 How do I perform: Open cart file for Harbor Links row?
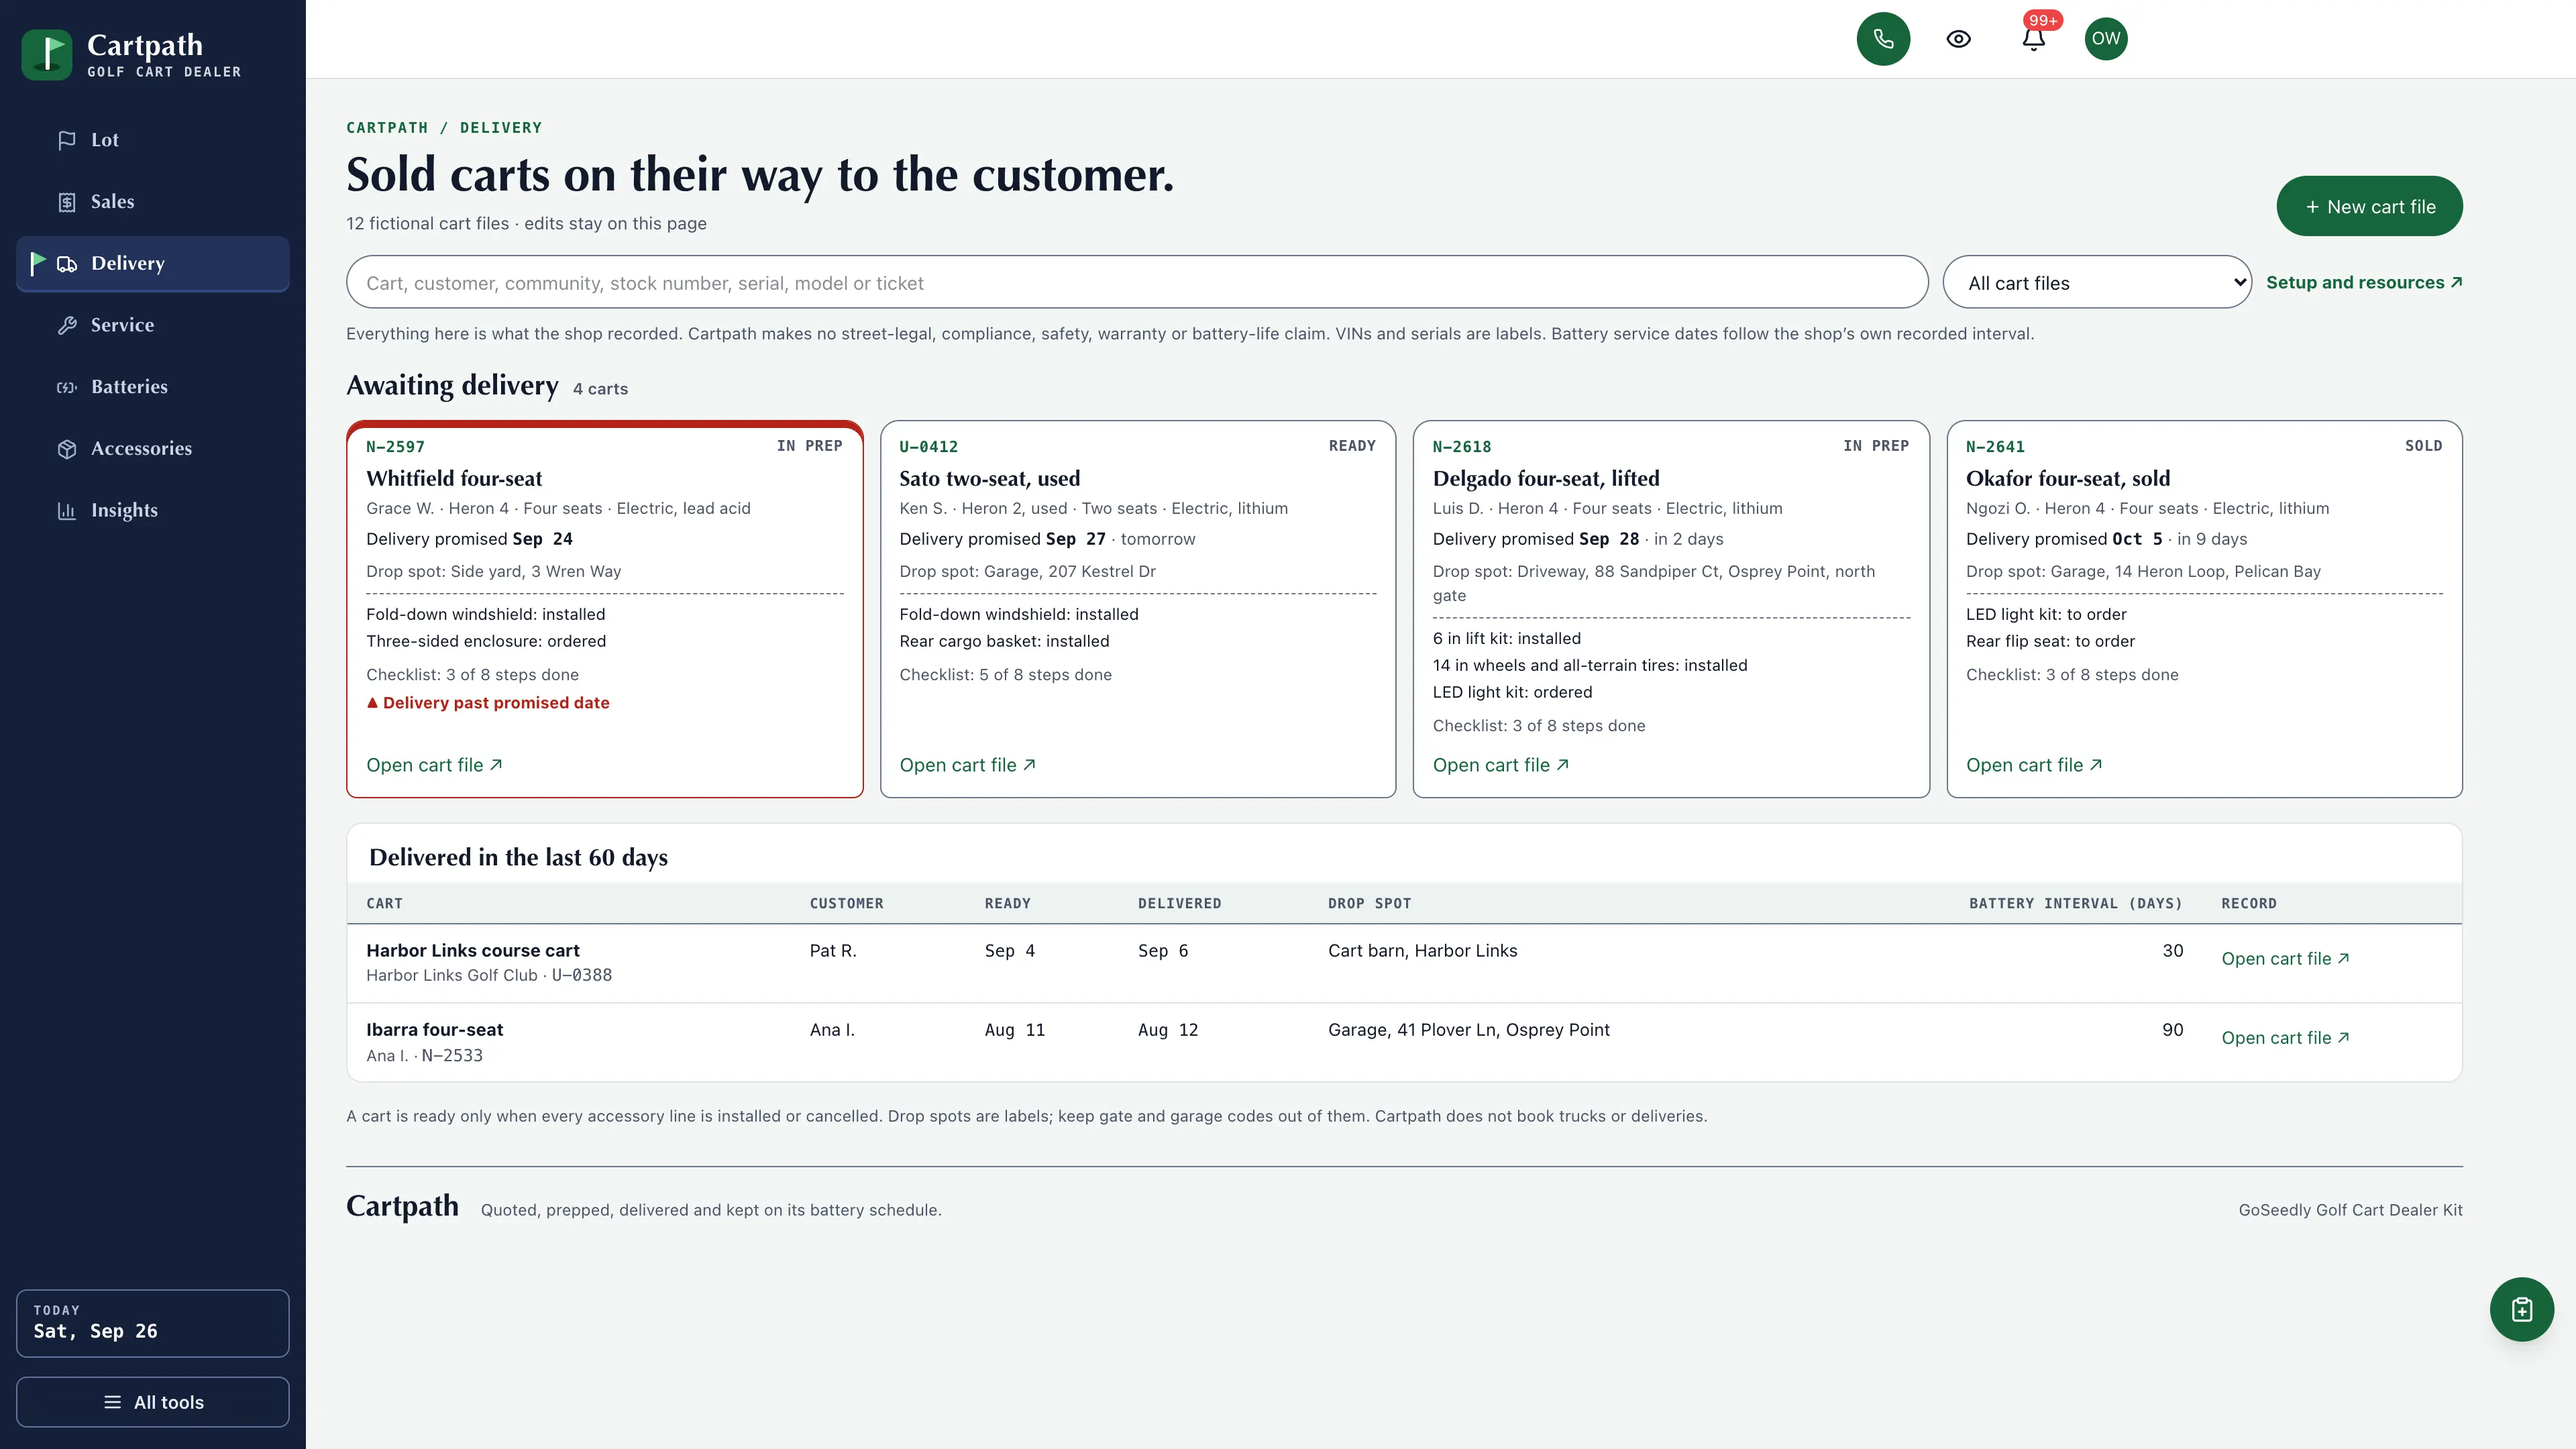pyautogui.click(x=2285, y=958)
